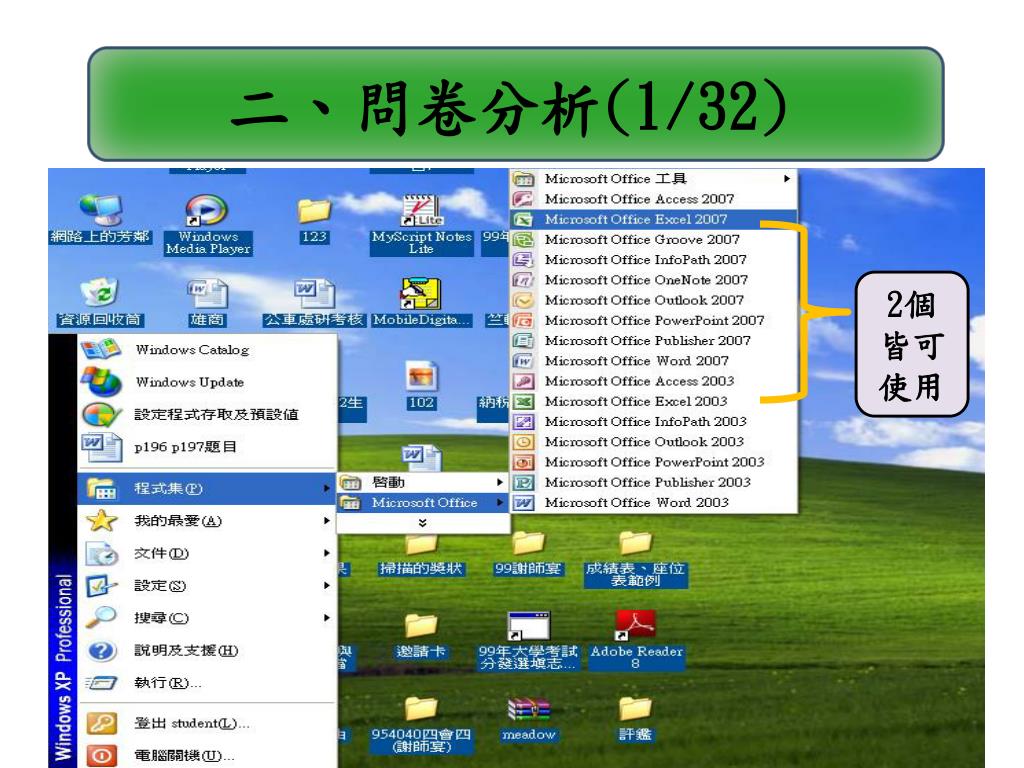Image resolution: width=1024 pixels, height=768 pixels.
Task: Expand Microsoft Office 工具 submenu arrow
Action: [x=787, y=178]
